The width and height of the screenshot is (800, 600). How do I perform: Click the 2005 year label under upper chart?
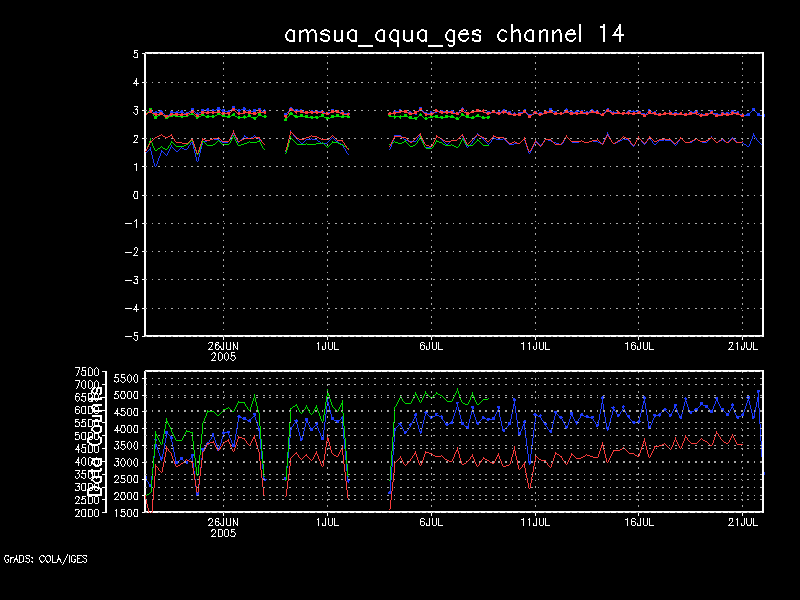[223, 357]
